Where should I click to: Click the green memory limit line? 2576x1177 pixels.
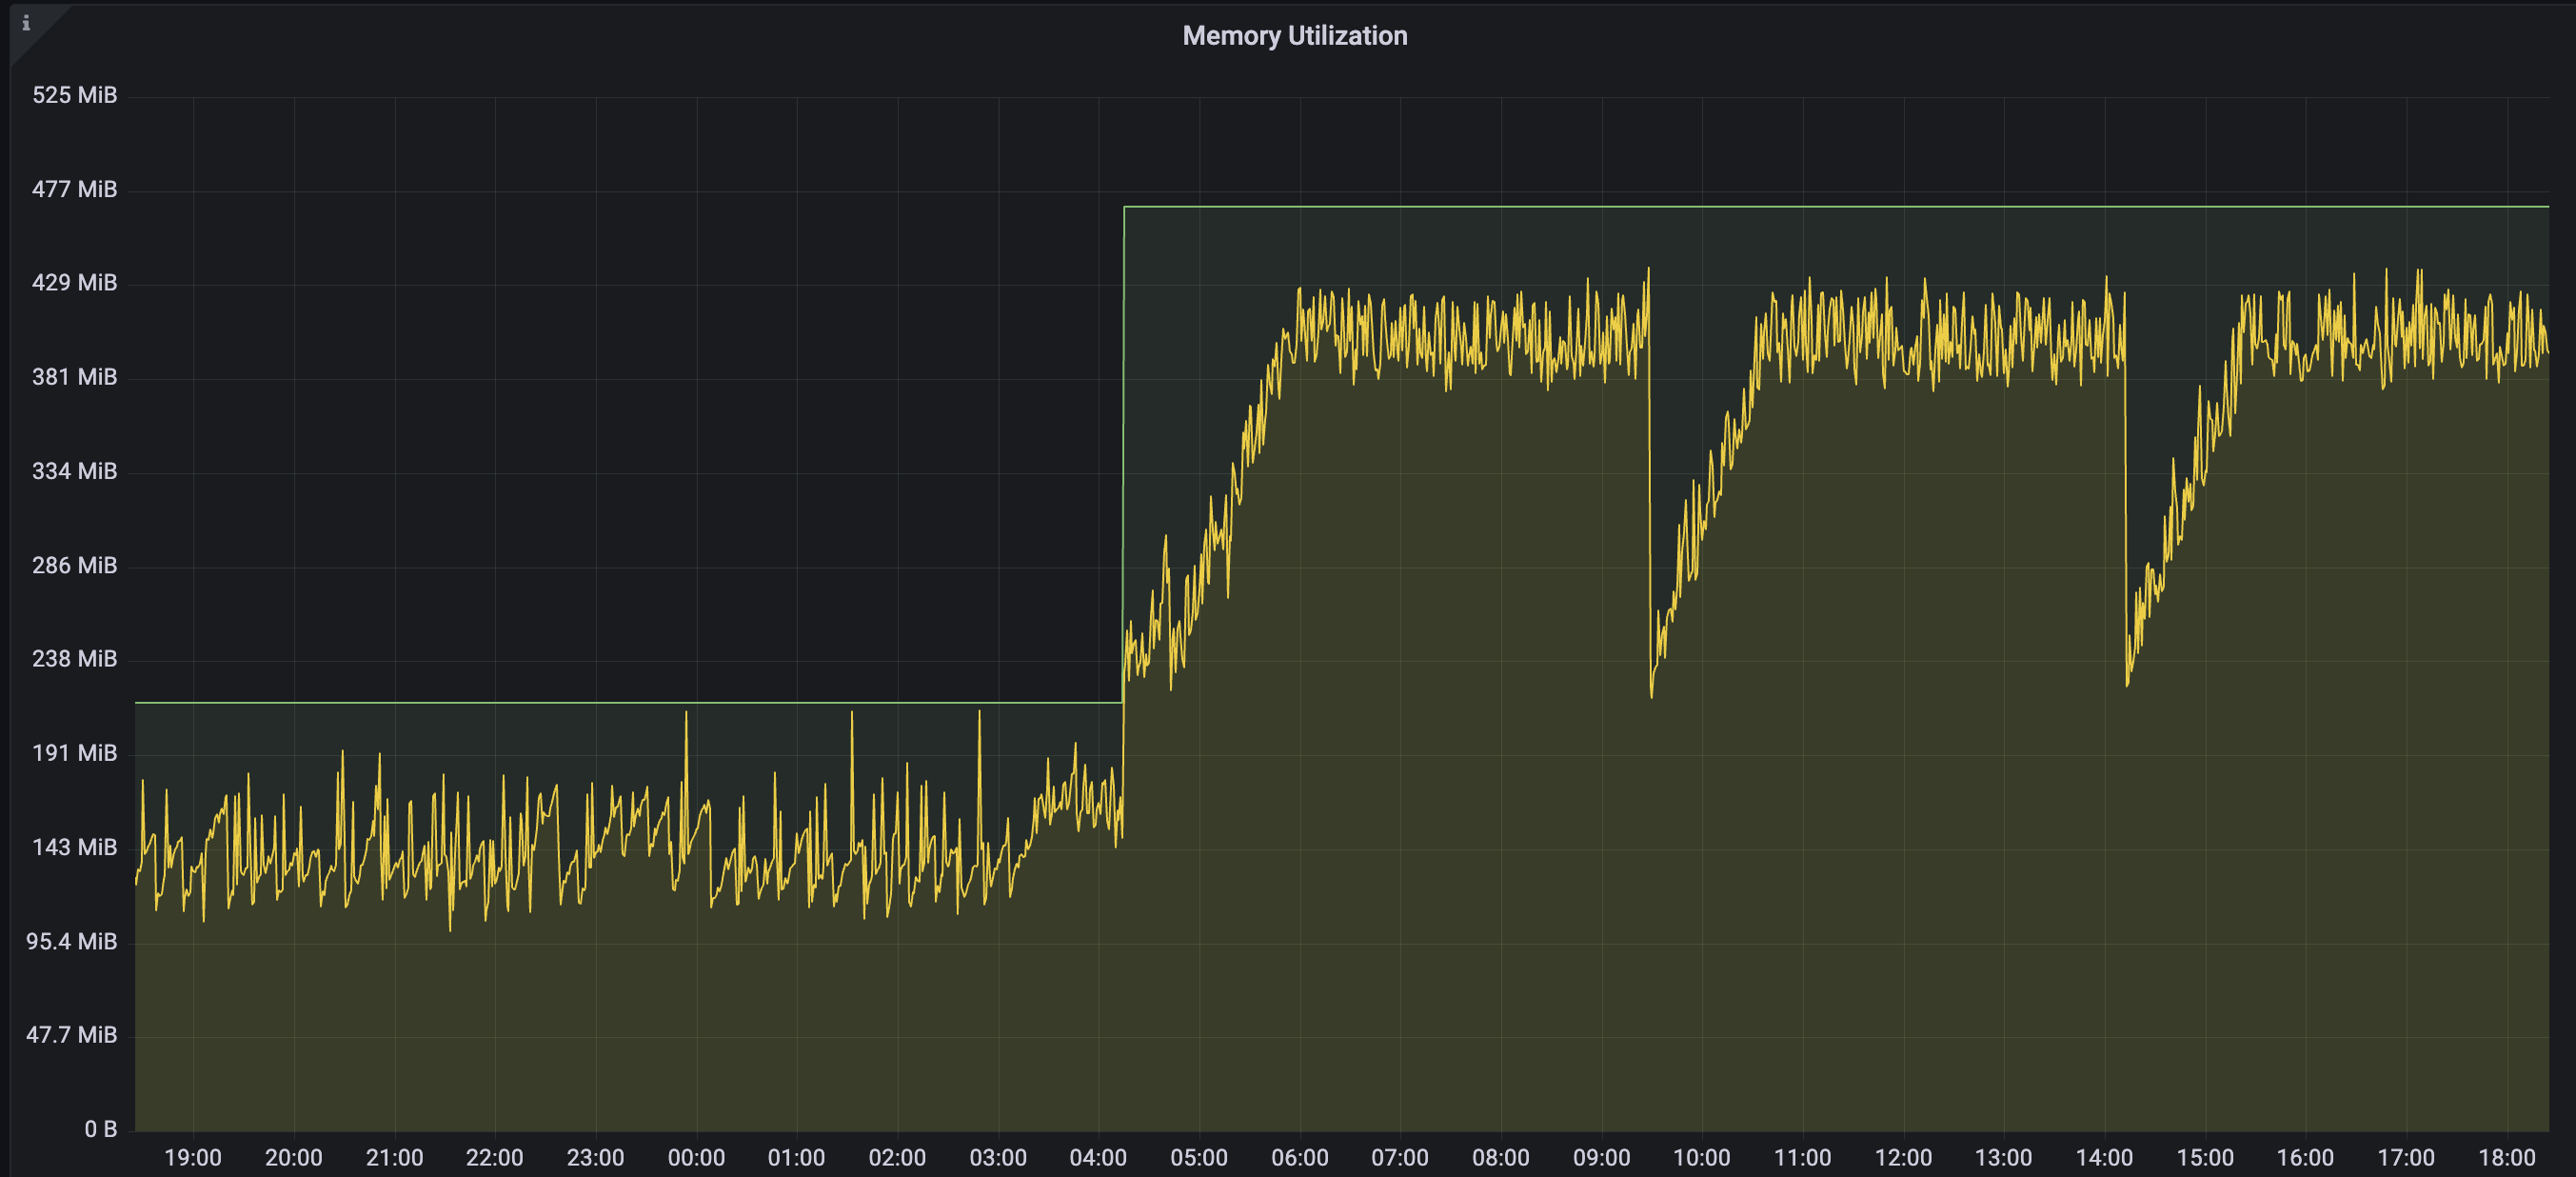tap(1800, 207)
